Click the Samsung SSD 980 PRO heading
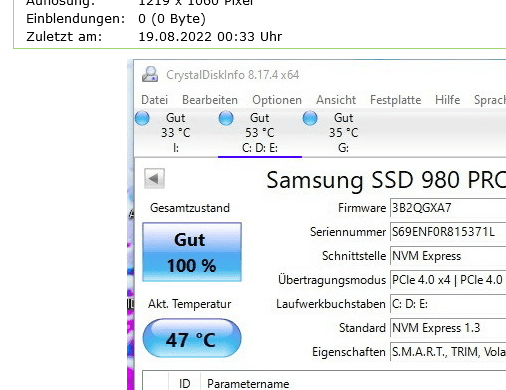Screen dimensions: 506x390 click(386, 180)
